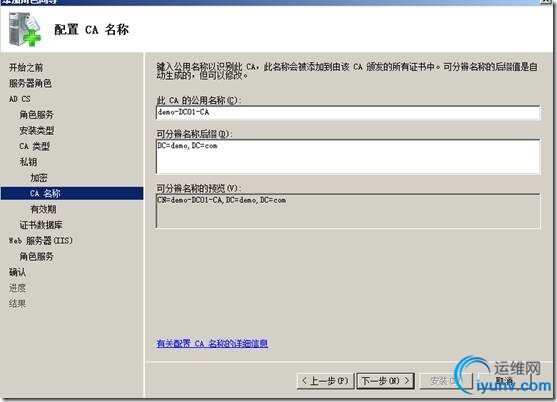This screenshot has width=557, height=402.
Task: Open the 有效期 step
Action: [x=43, y=209]
